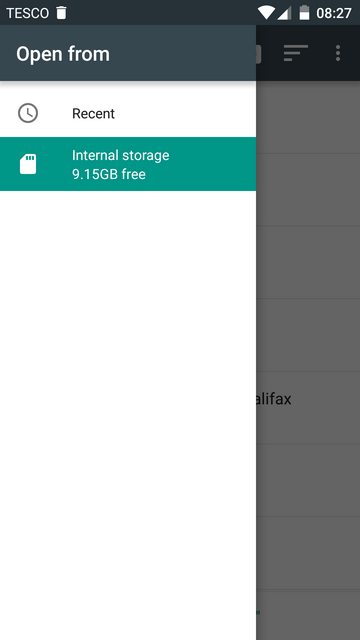This screenshot has height=640, width=360.
Task: Select Internal storage location
Action: pos(128,164)
